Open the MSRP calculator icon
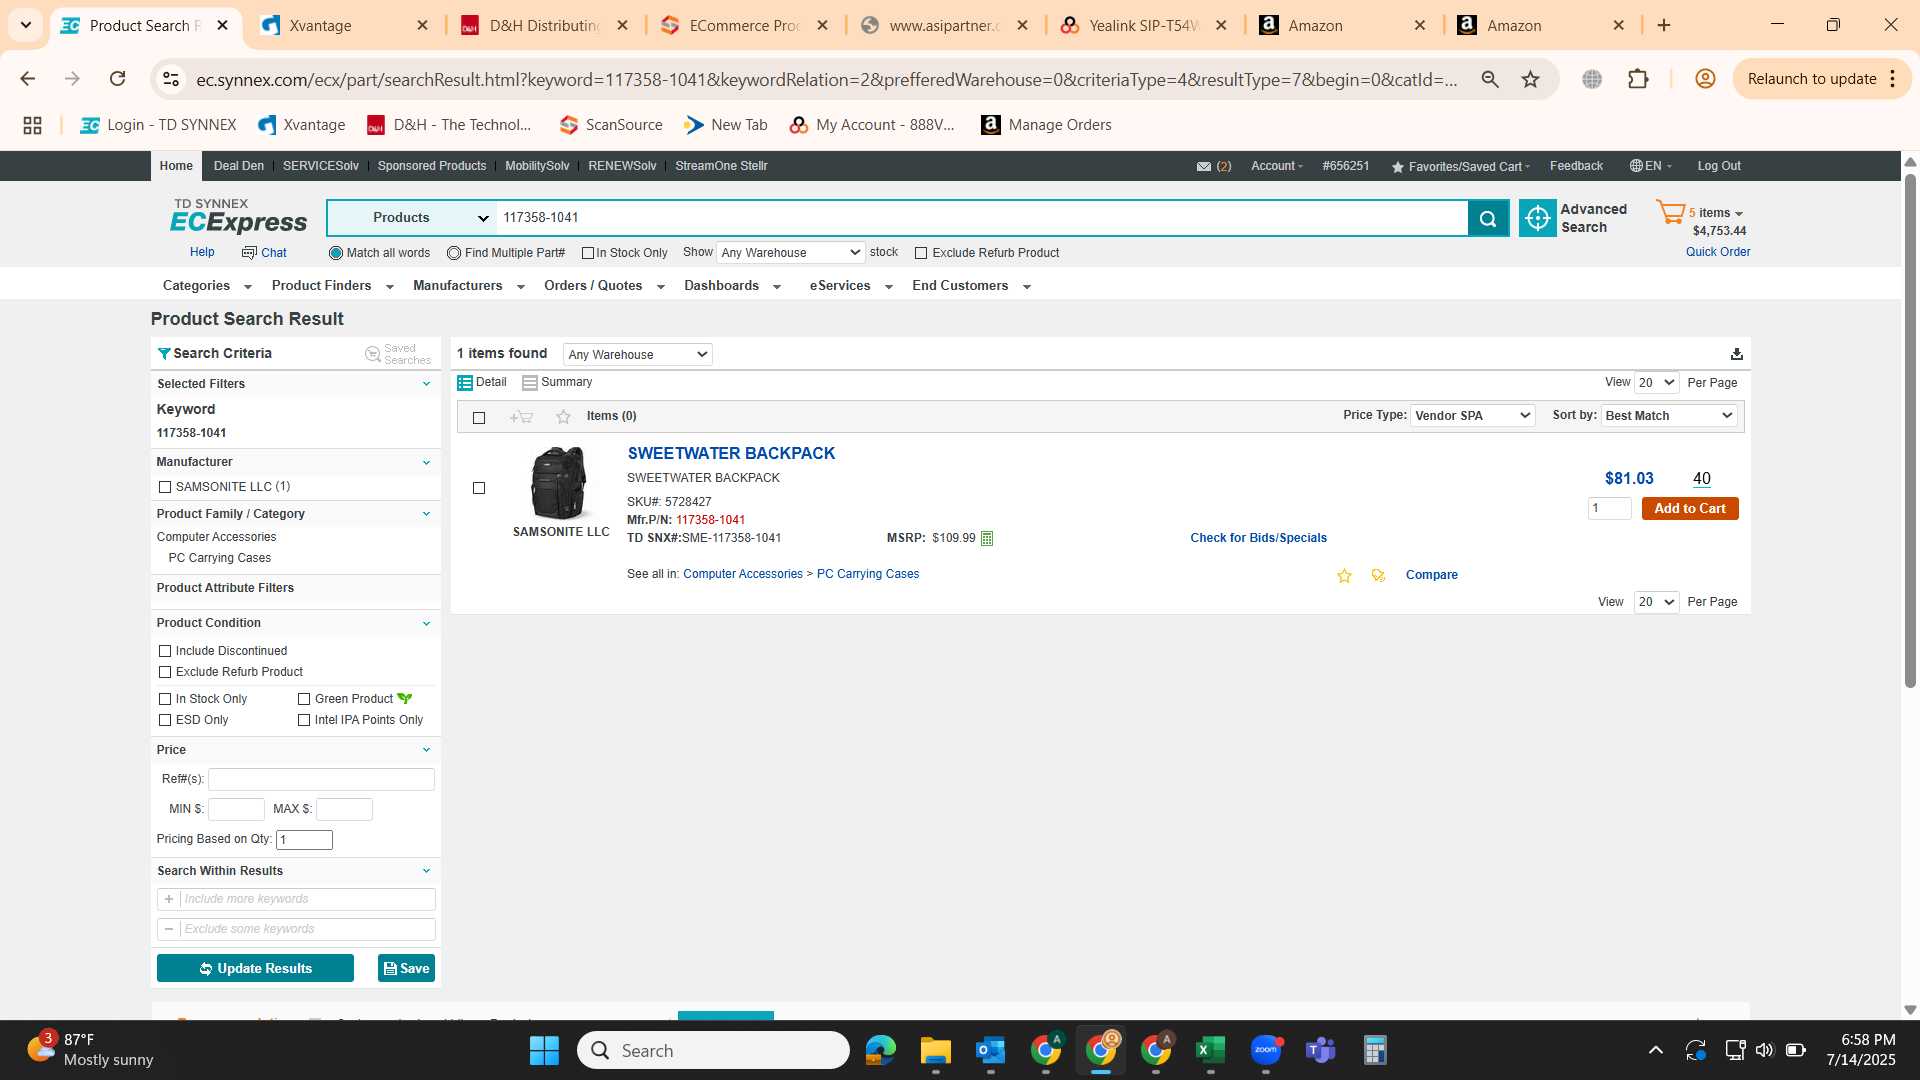The height and width of the screenshot is (1080, 1920). [987, 539]
